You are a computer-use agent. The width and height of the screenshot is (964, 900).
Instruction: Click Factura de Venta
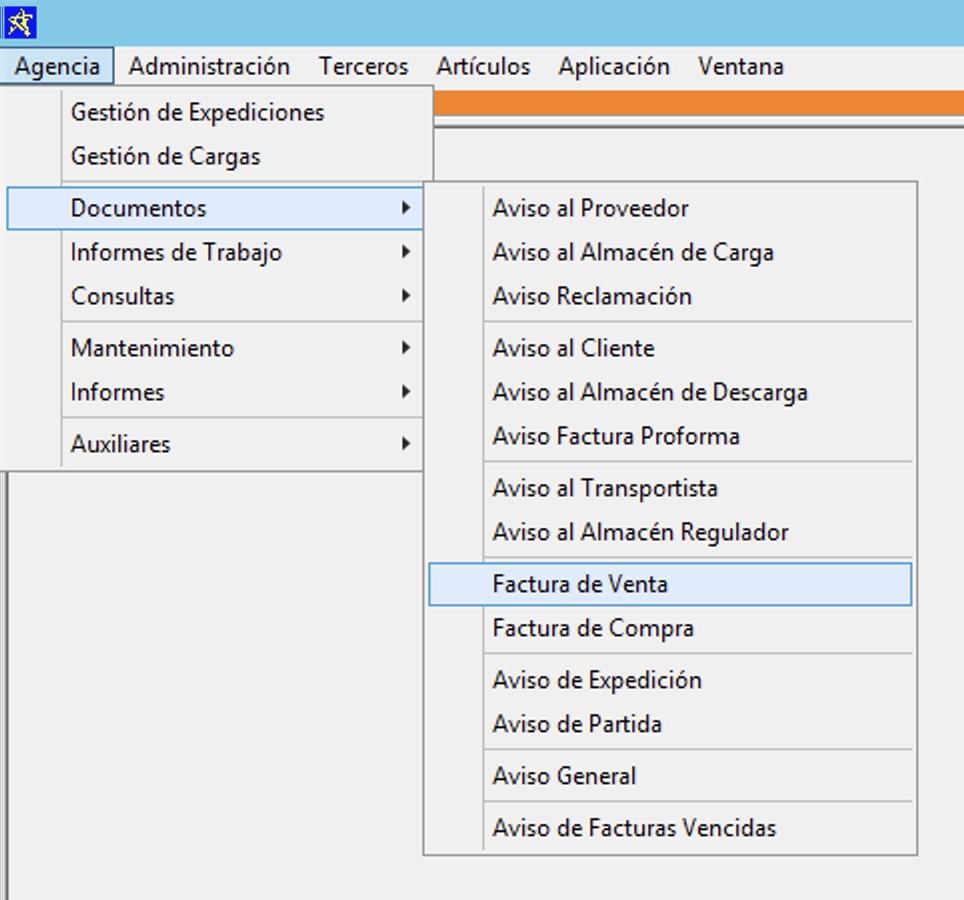(580, 584)
